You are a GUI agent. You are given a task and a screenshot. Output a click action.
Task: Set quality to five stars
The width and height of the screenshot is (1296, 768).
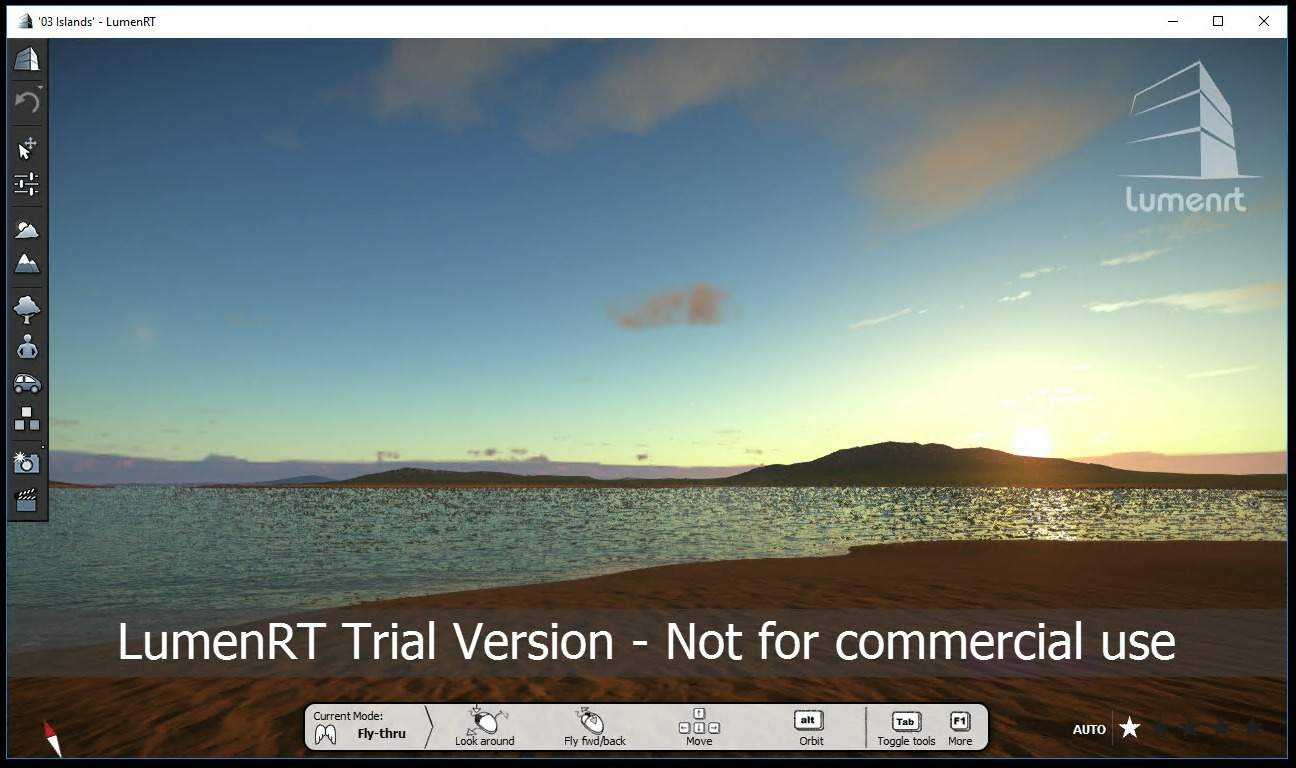pyautogui.click(x=1252, y=728)
